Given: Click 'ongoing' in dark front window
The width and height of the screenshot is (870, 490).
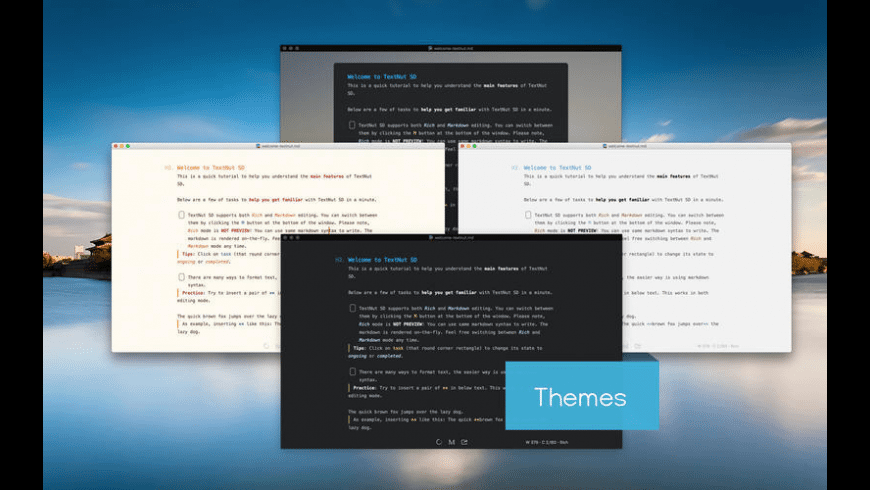Looking at the screenshot, I should pos(357,356).
